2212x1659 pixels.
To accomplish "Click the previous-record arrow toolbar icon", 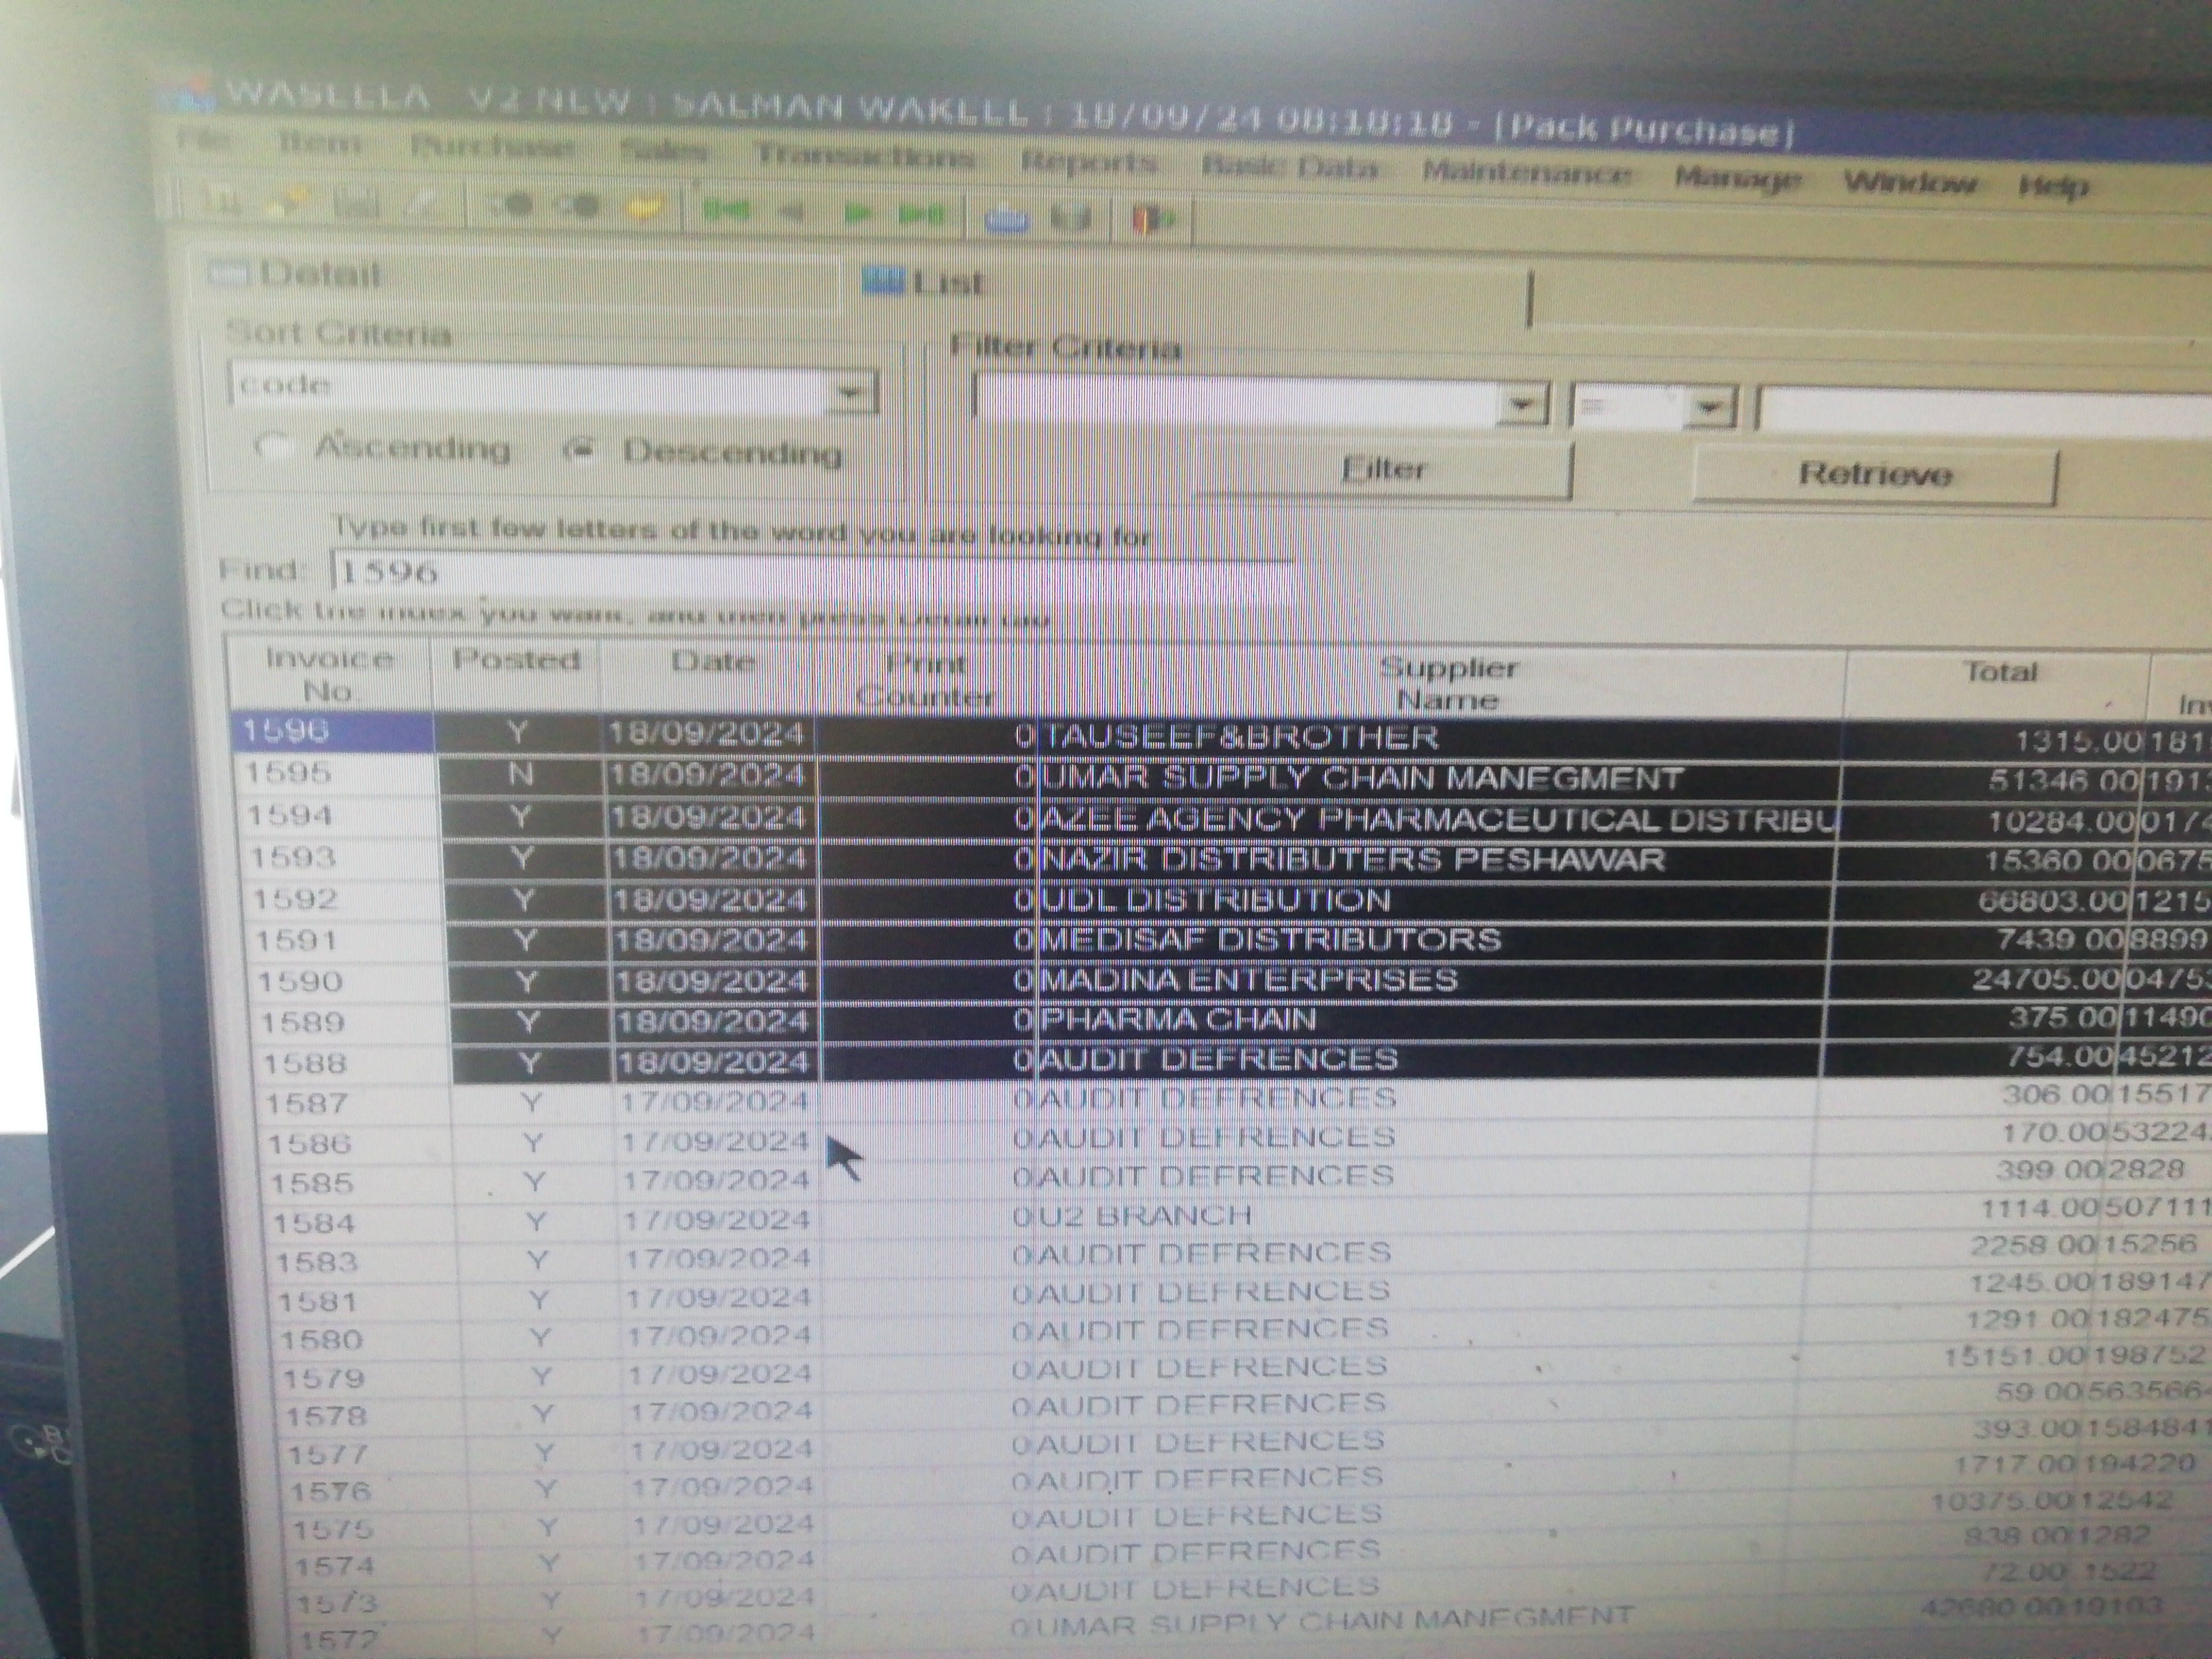I will point(792,213).
